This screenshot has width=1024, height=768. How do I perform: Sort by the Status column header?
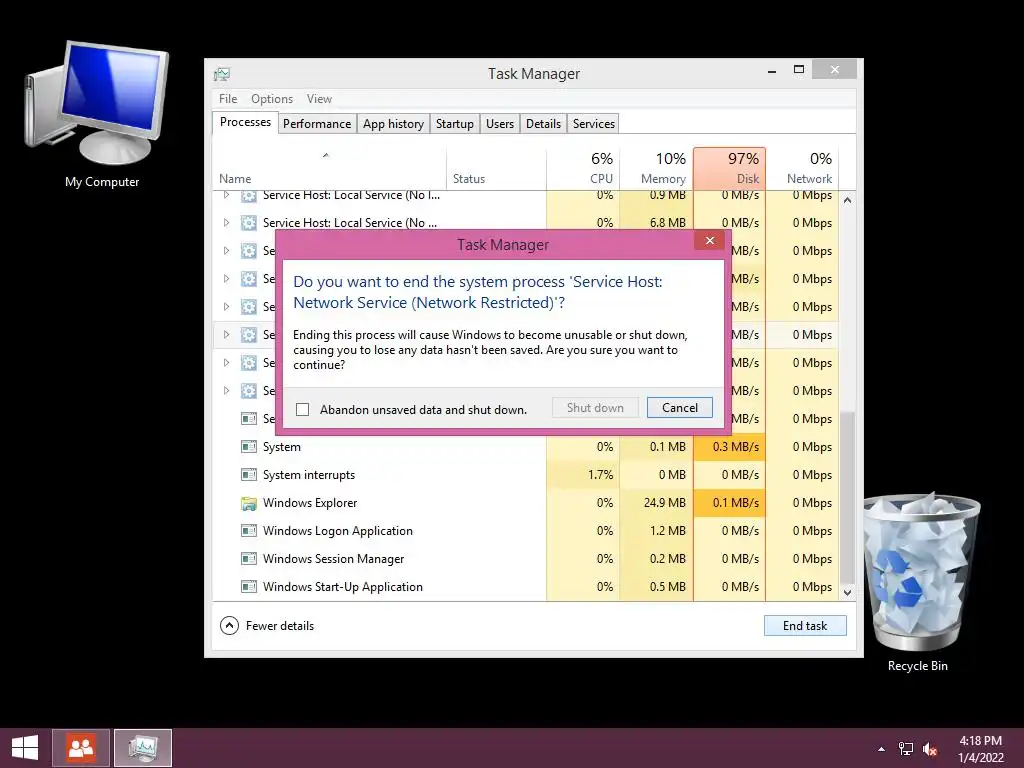point(496,168)
